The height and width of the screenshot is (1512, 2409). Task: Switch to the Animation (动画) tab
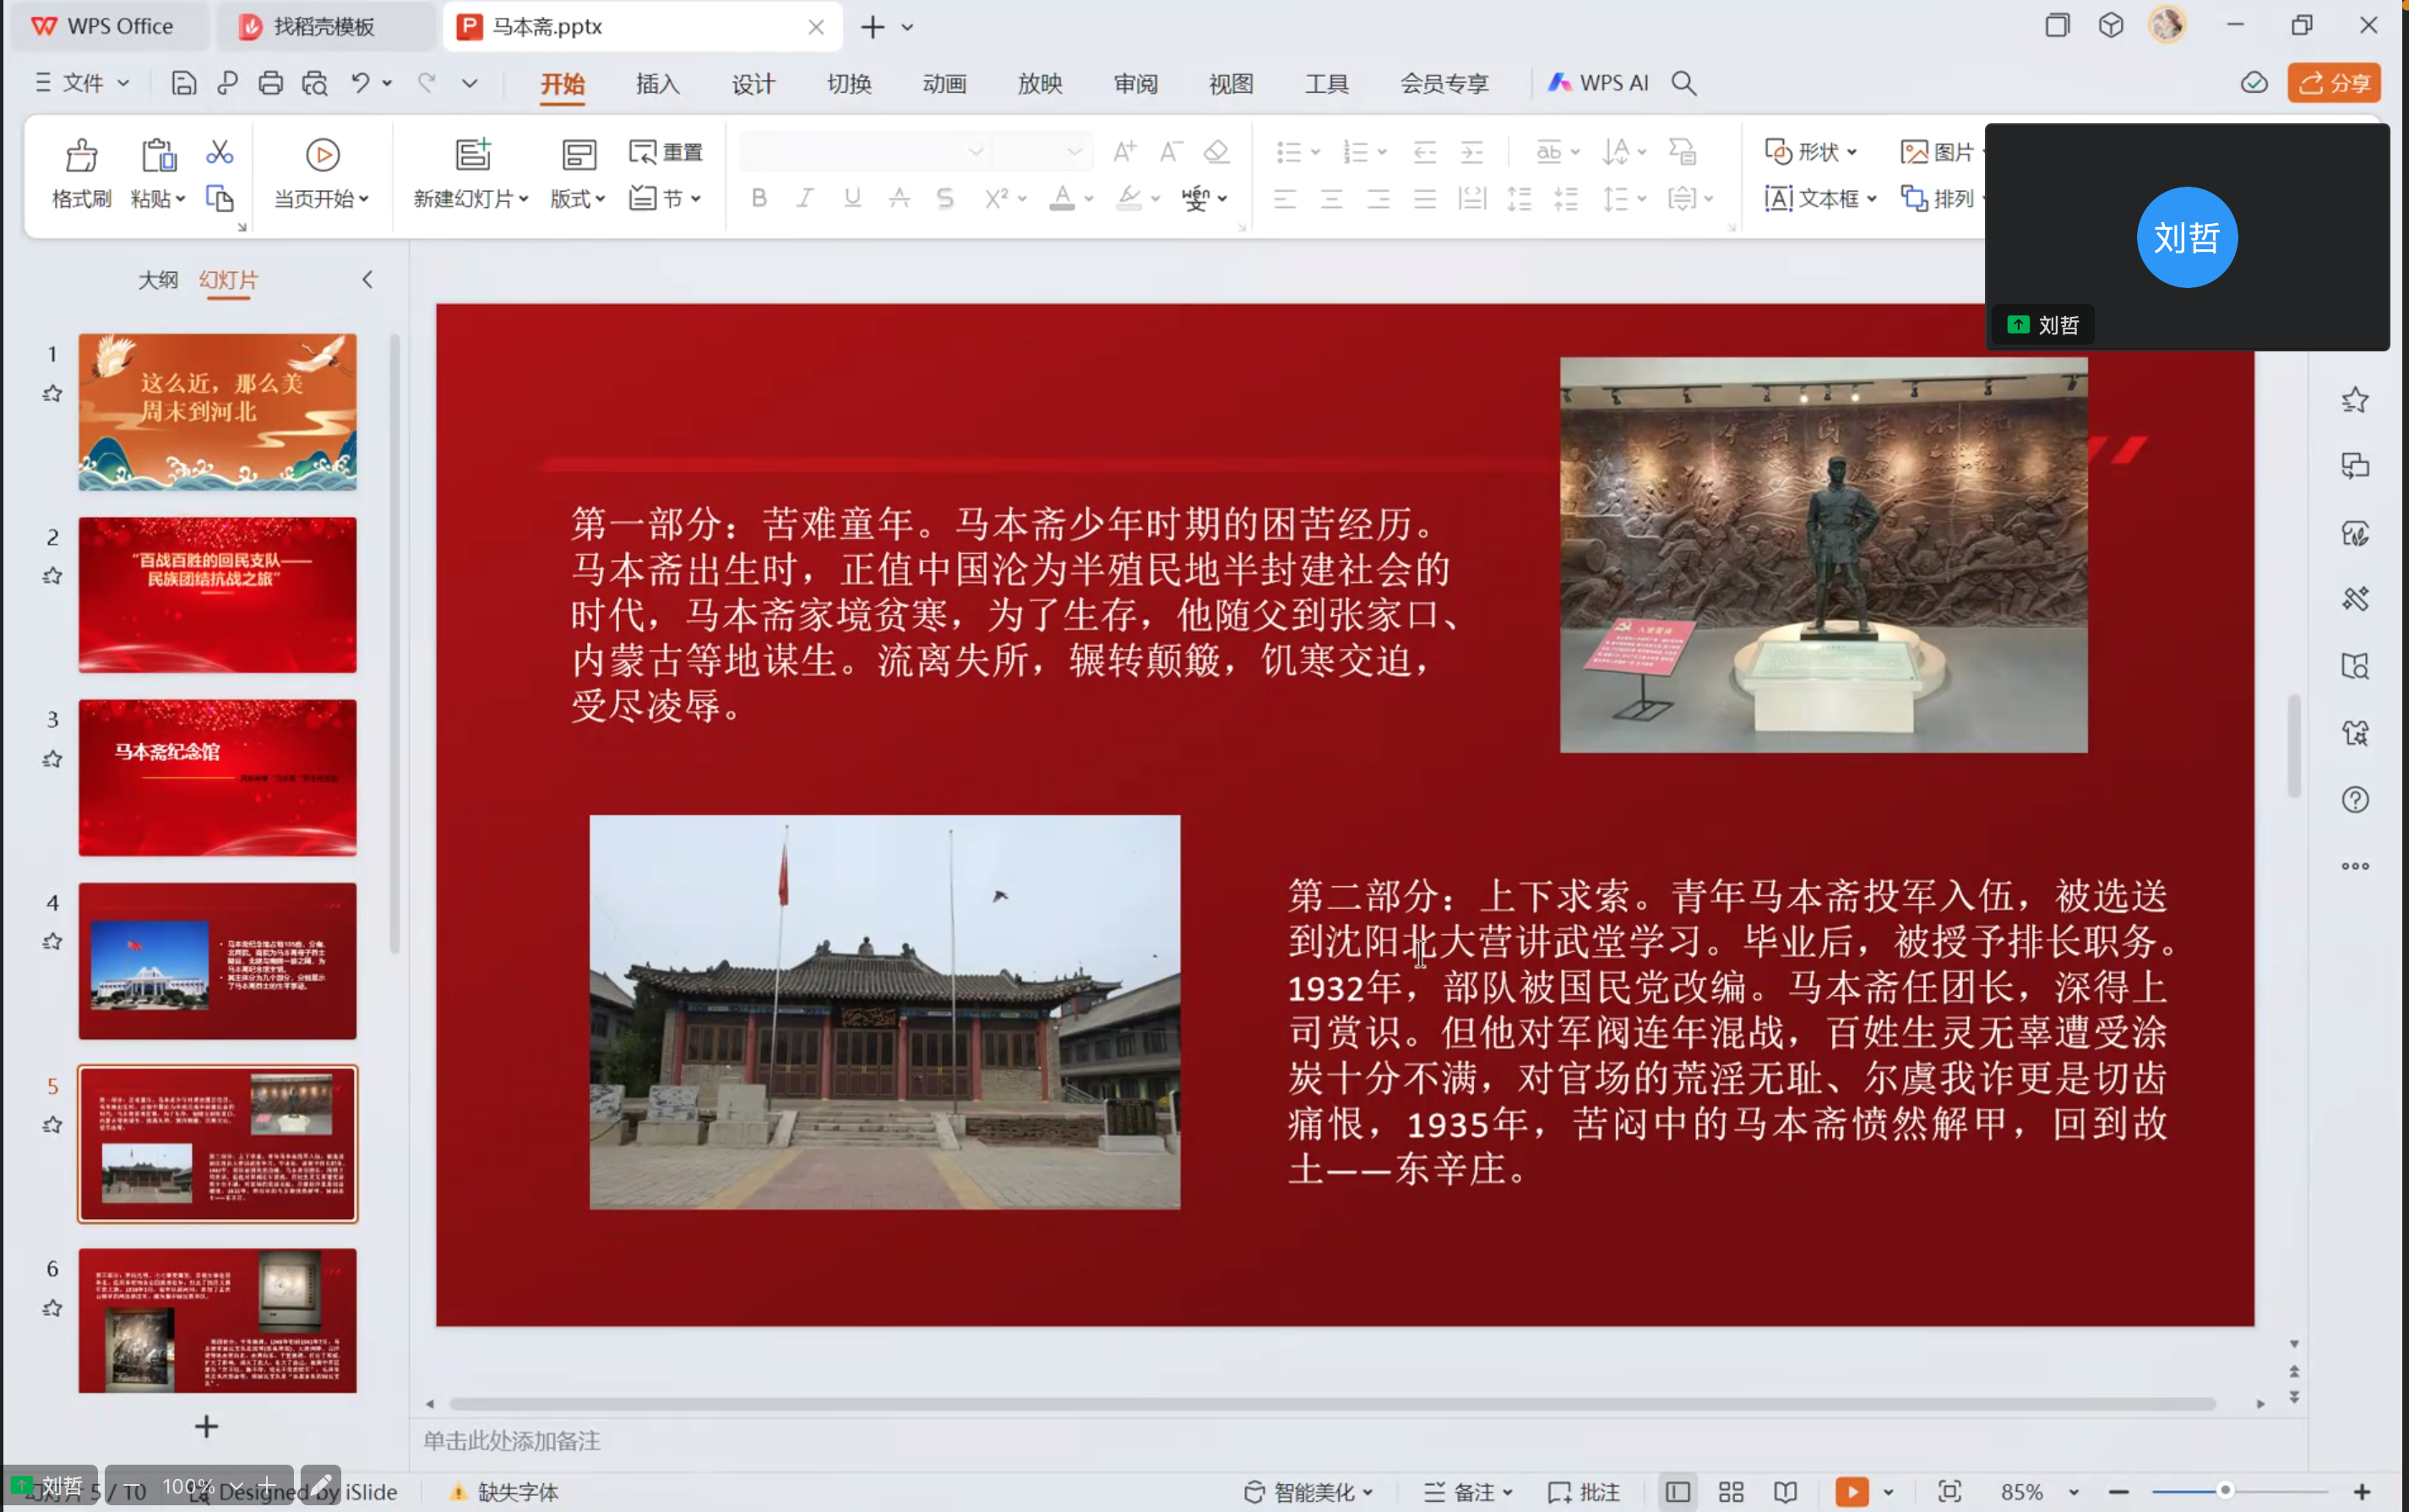944,84
